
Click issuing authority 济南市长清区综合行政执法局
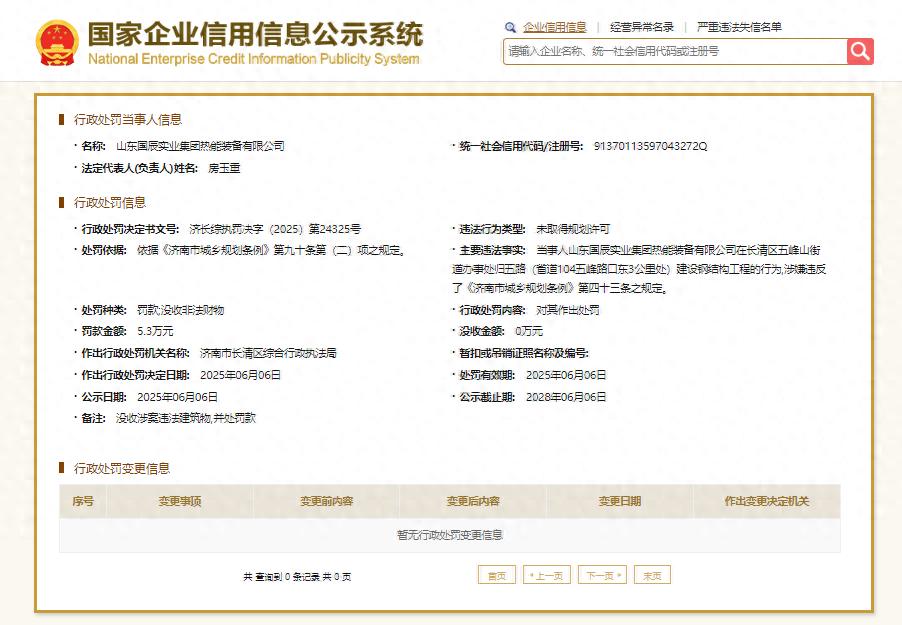tap(268, 353)
